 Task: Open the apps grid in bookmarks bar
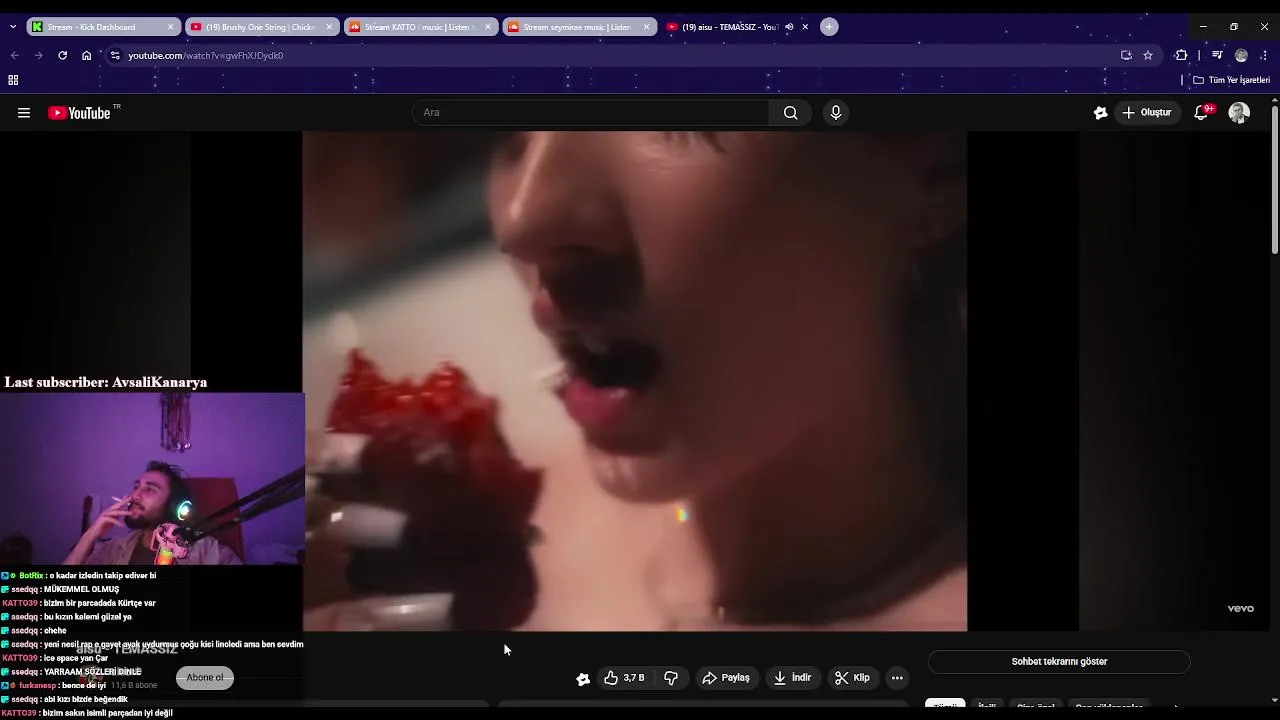(x=13, y=80)
